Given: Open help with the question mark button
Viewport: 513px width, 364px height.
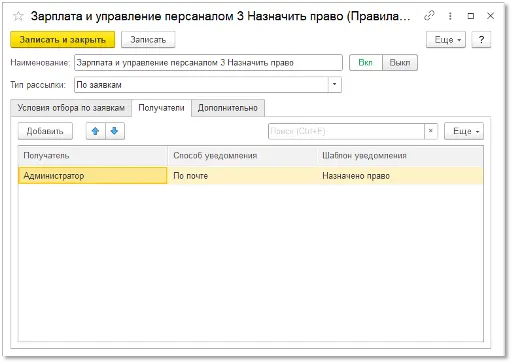Looking at the screenshot, I should click(x=481, y=40).
